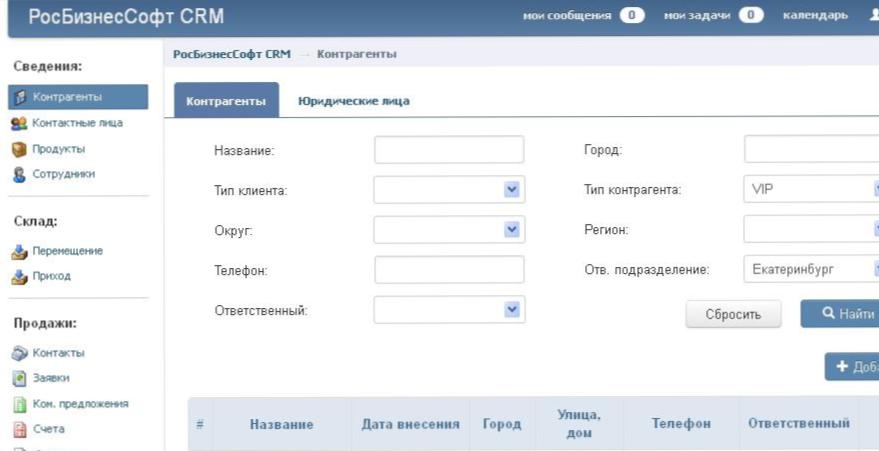This screenshot has width=879, height=451.
Task: Sort by Ответственный column header
Action: (799, 424)
